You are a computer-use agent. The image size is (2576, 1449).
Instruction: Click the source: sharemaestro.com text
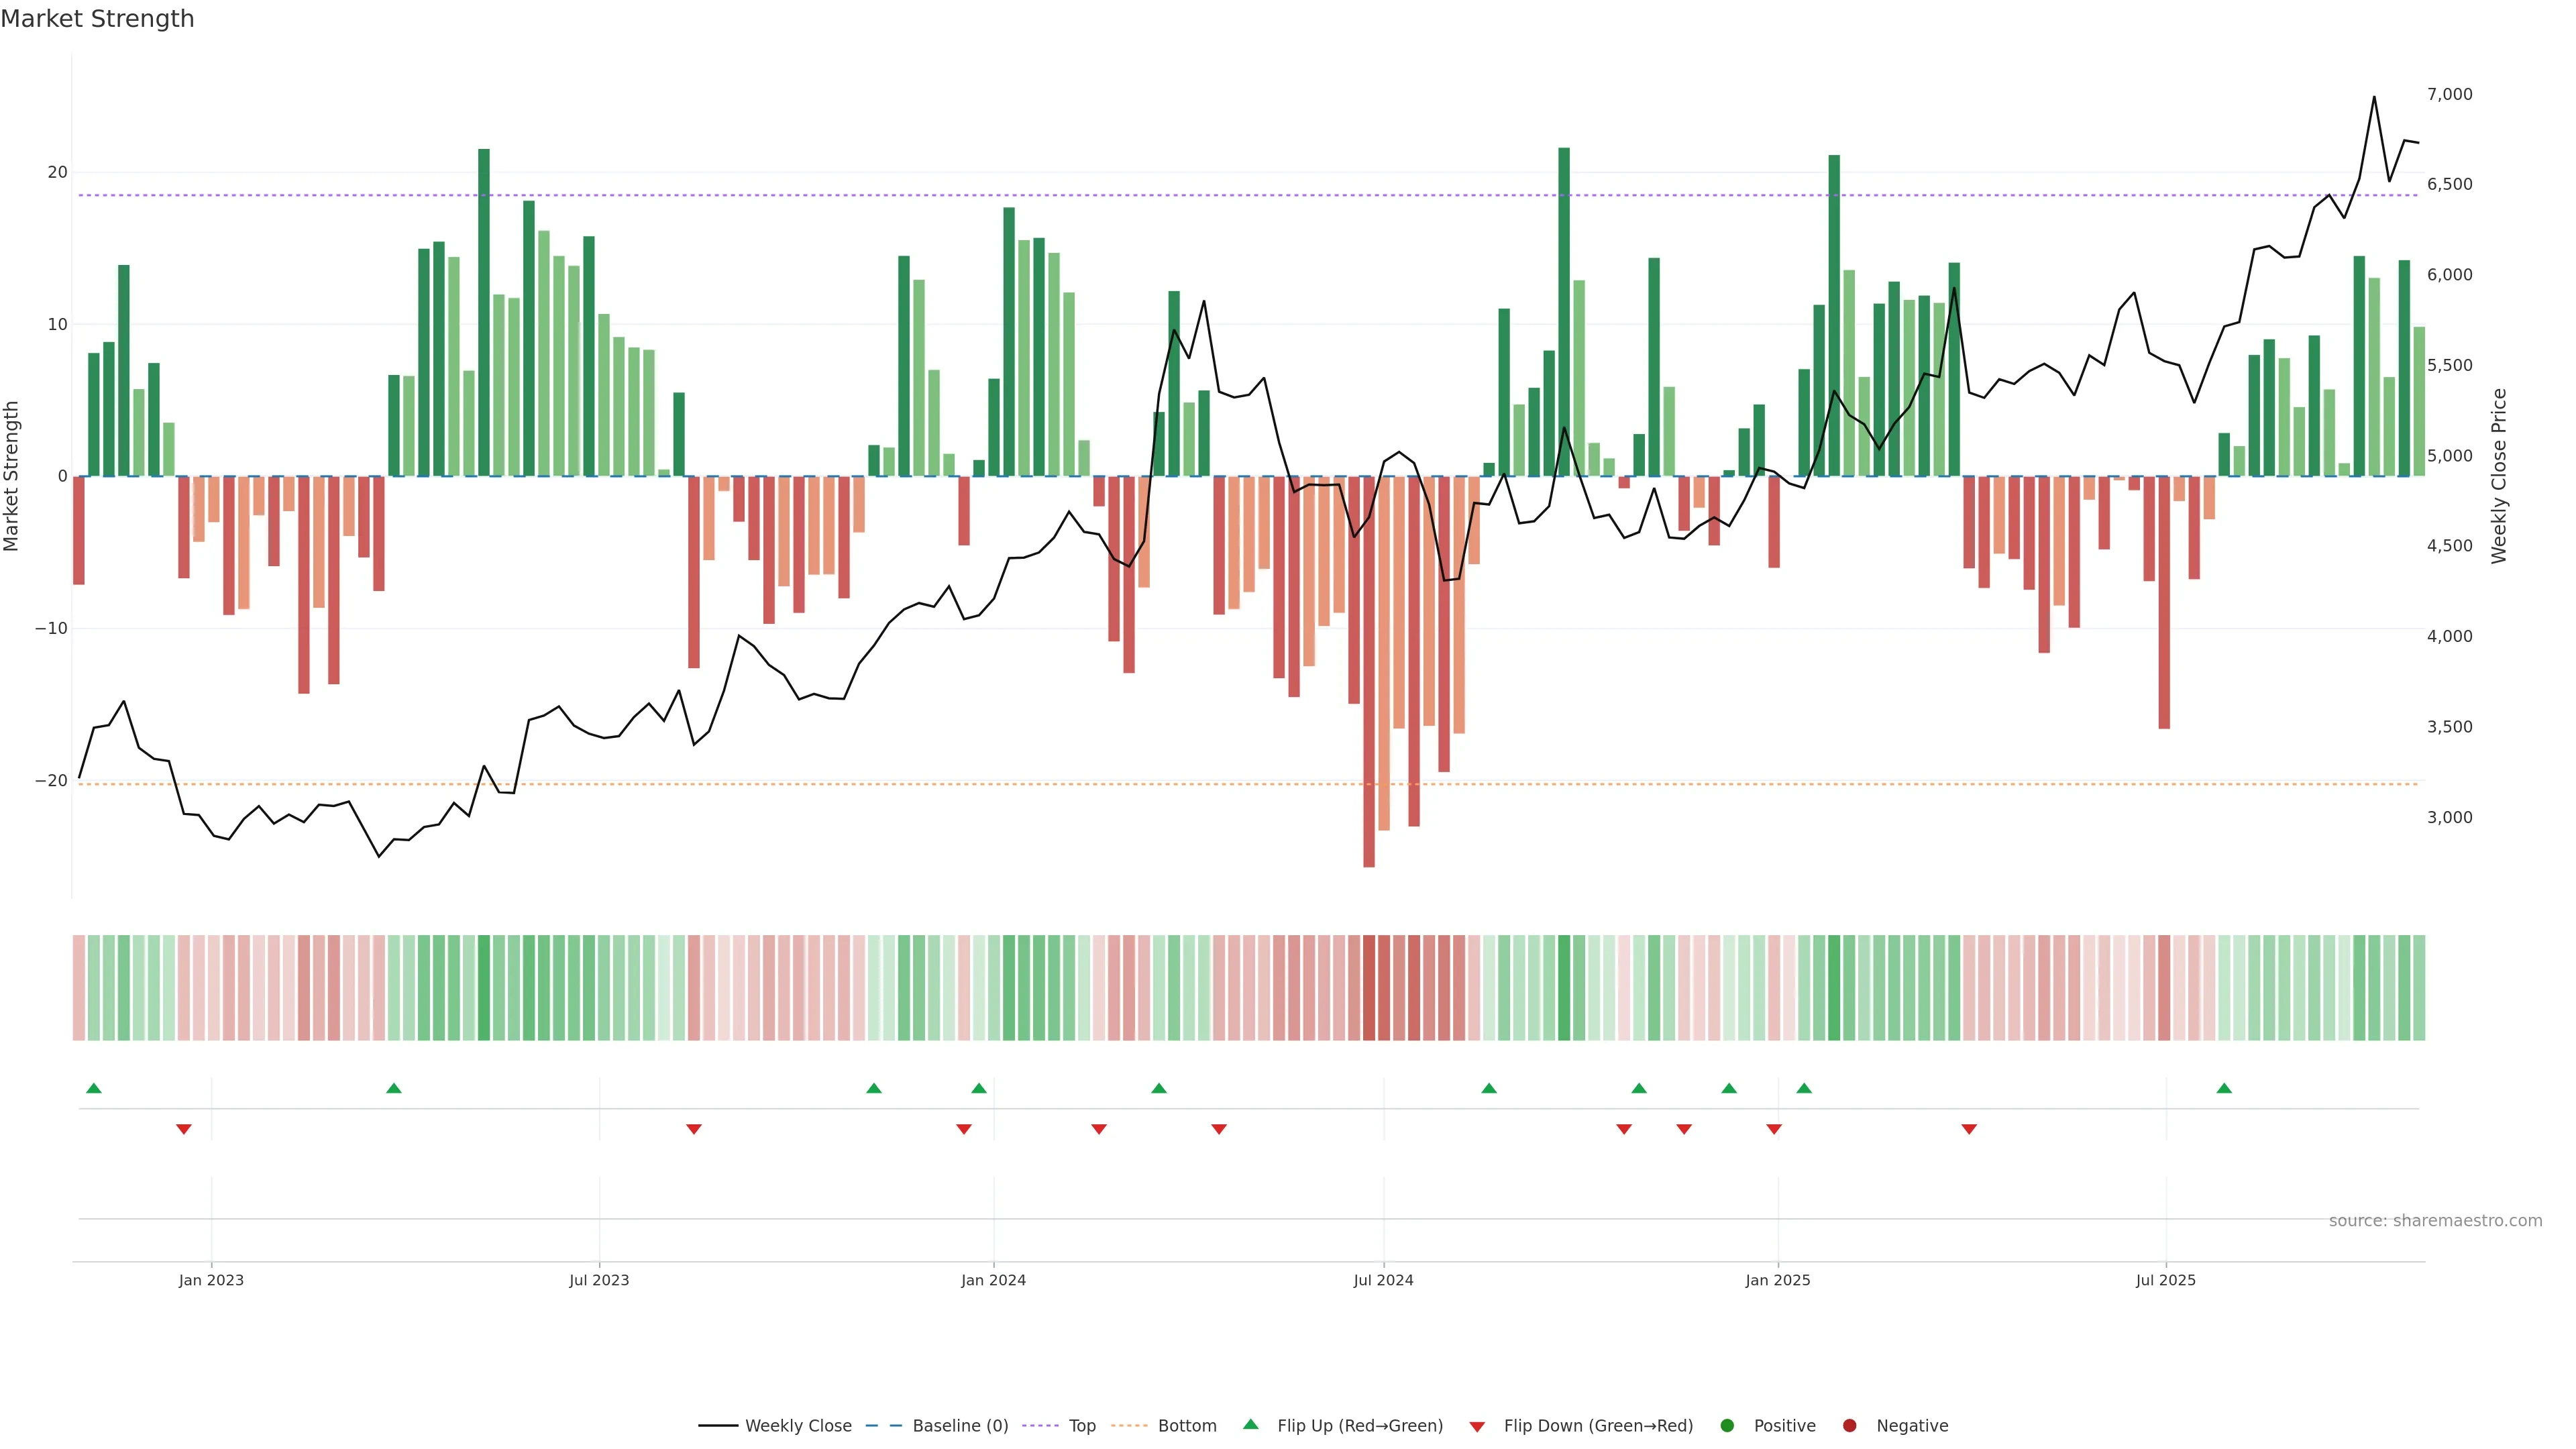(2435, 1220)
